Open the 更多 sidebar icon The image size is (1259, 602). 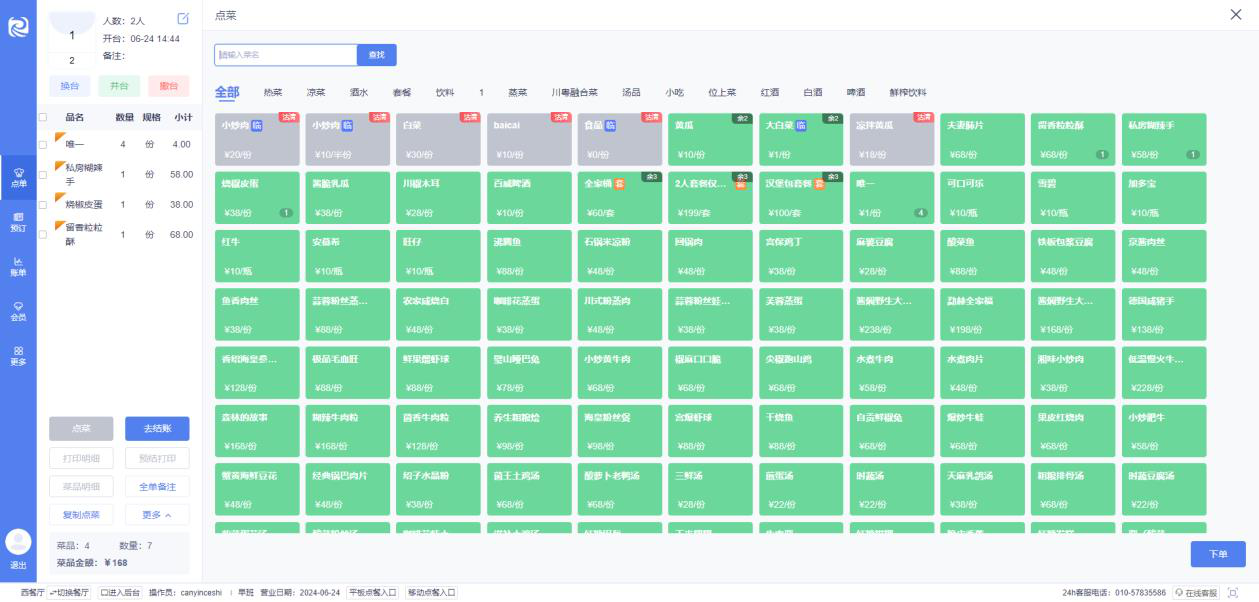[x=18, y=355]
